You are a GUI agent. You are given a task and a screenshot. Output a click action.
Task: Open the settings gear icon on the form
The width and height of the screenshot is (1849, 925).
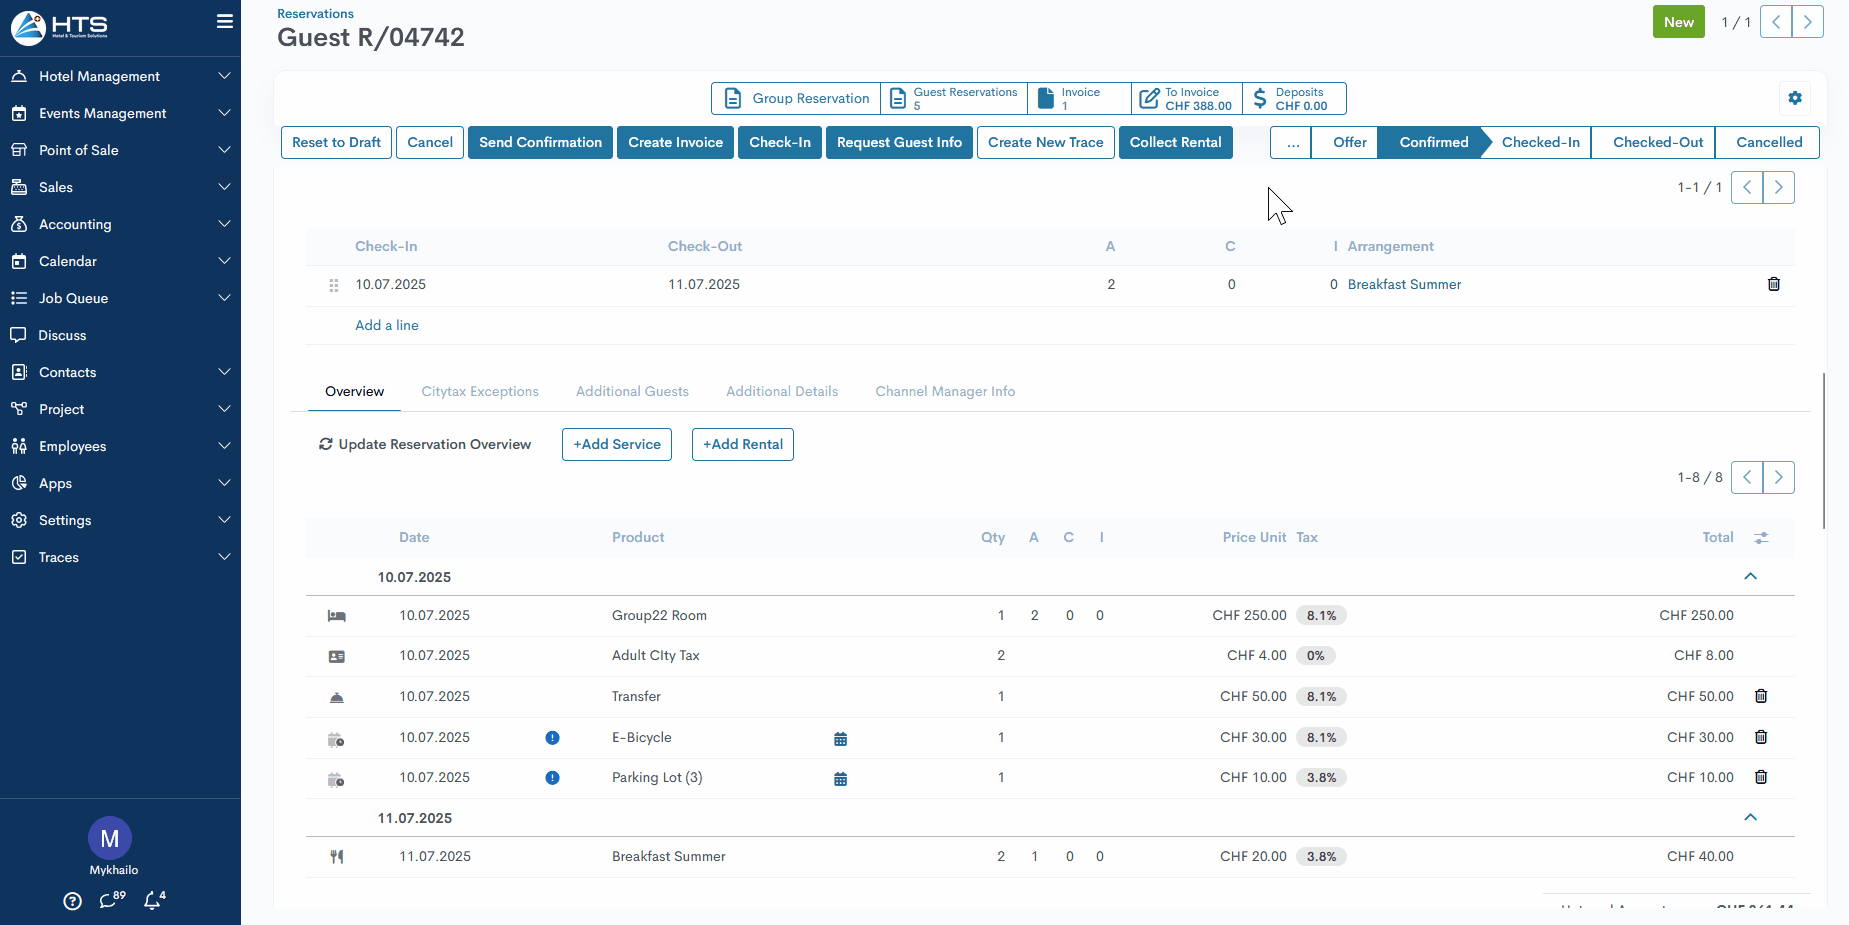(x=1794, y=98)
